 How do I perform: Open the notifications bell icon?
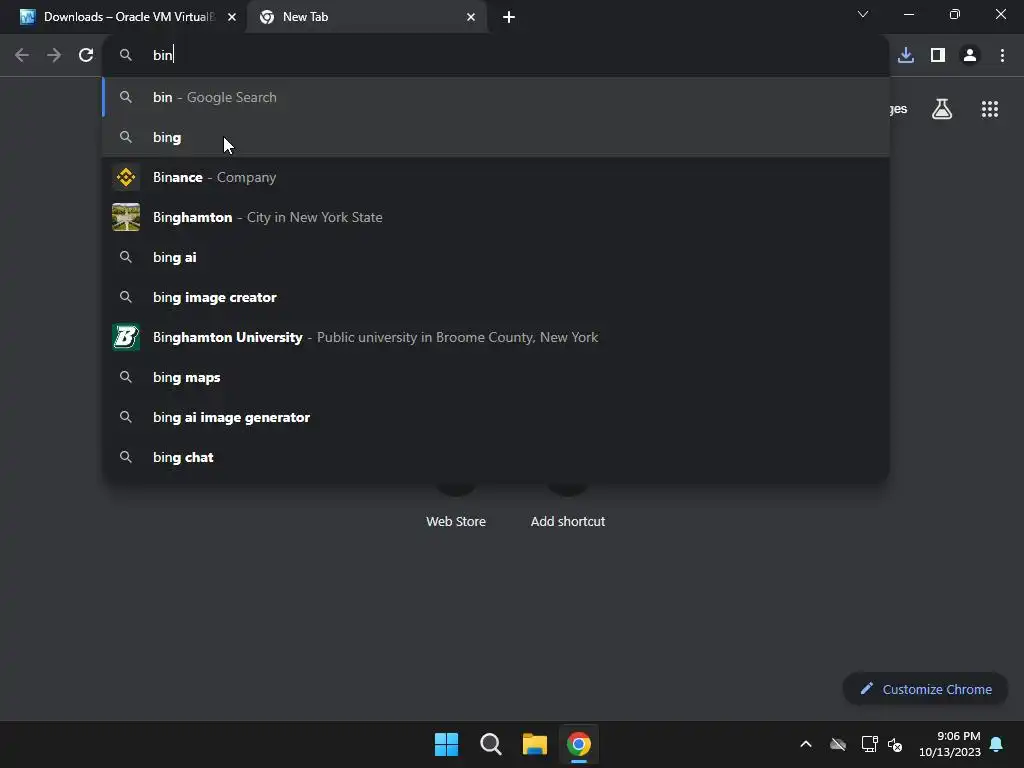(997, 744)
